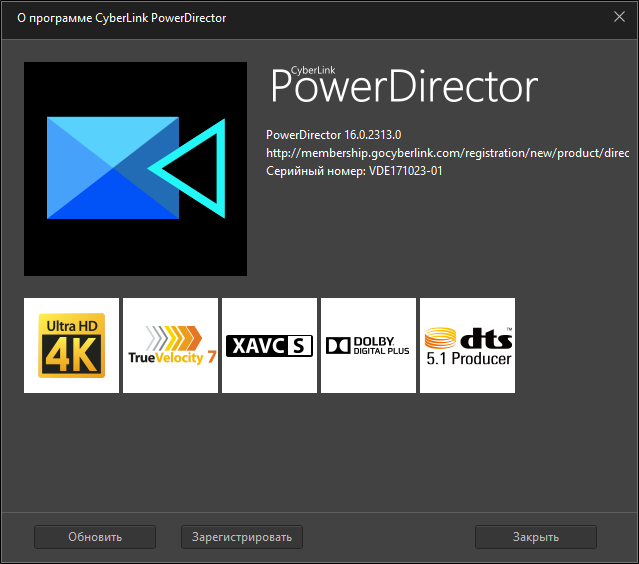Click the PowerDirector camera logo image
The image size is (639, 564).
tap(135, 169)
